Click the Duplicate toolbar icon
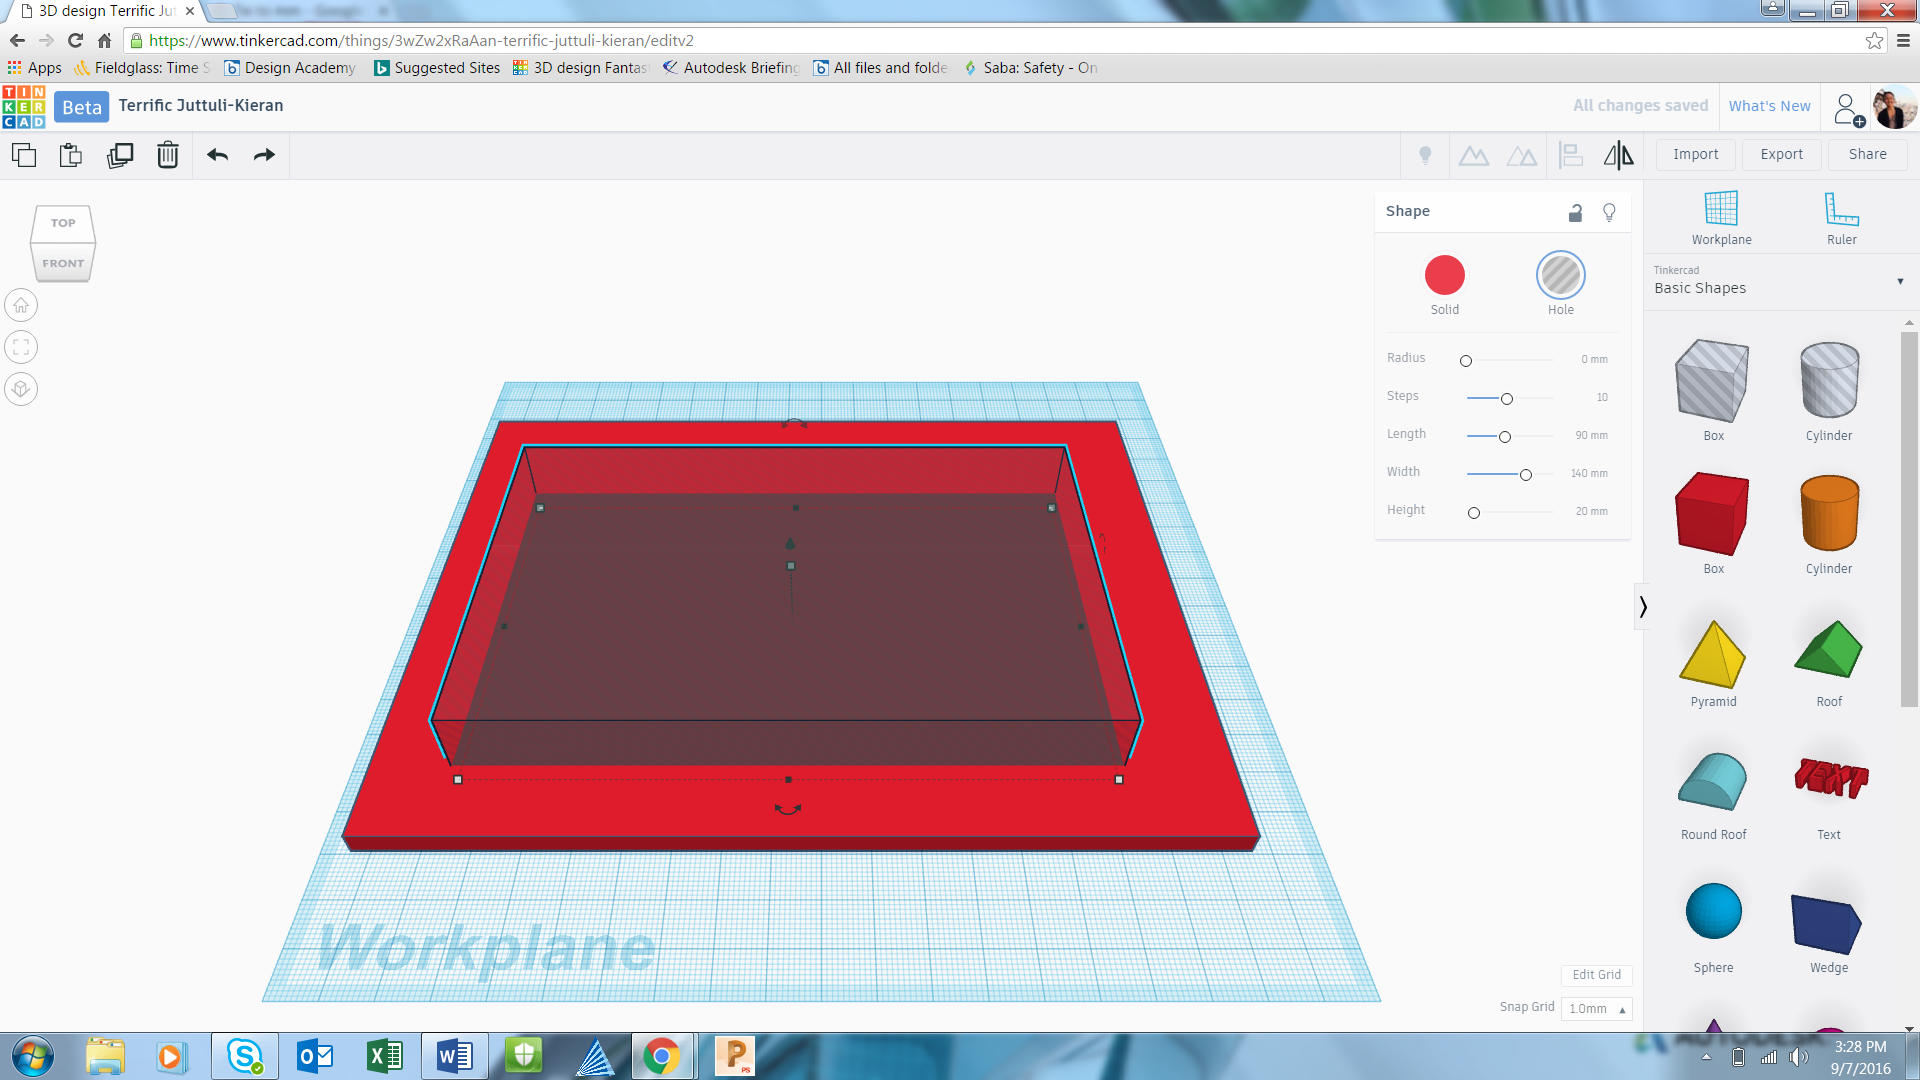The width and height of the screenshot is (1920, 1080). click(x=120, y=155)
